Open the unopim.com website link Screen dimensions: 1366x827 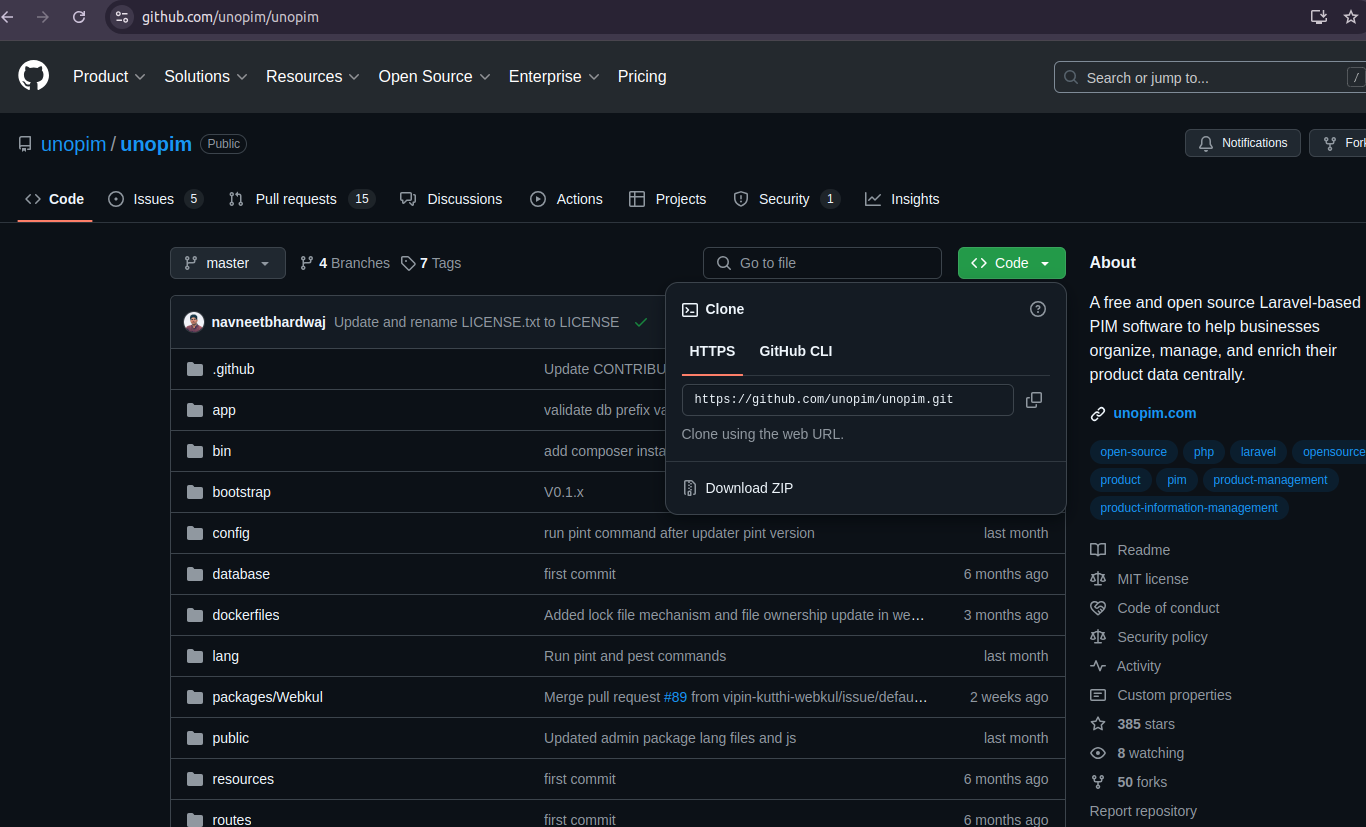click(x=1155, y=413)
